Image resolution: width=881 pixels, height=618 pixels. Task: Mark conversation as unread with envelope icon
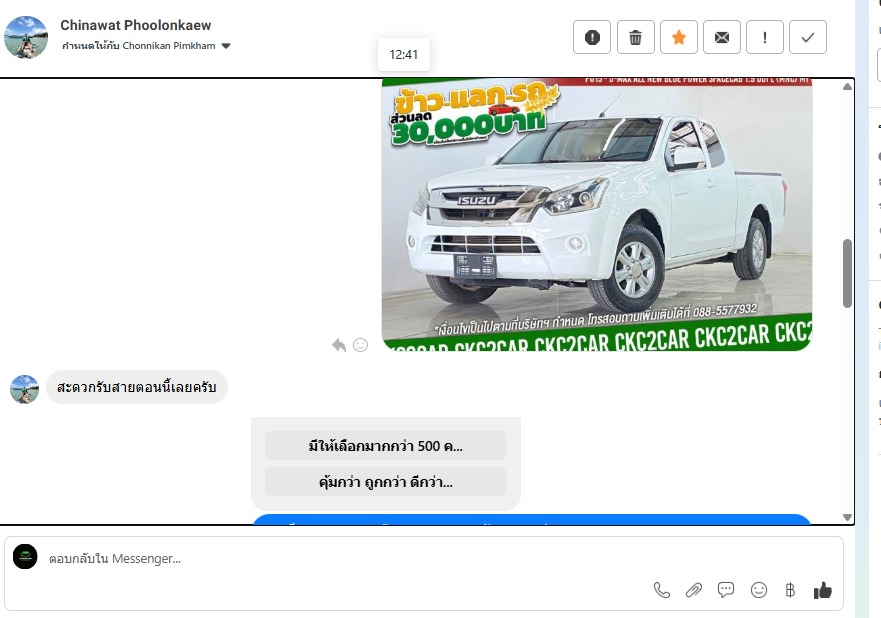721,37
